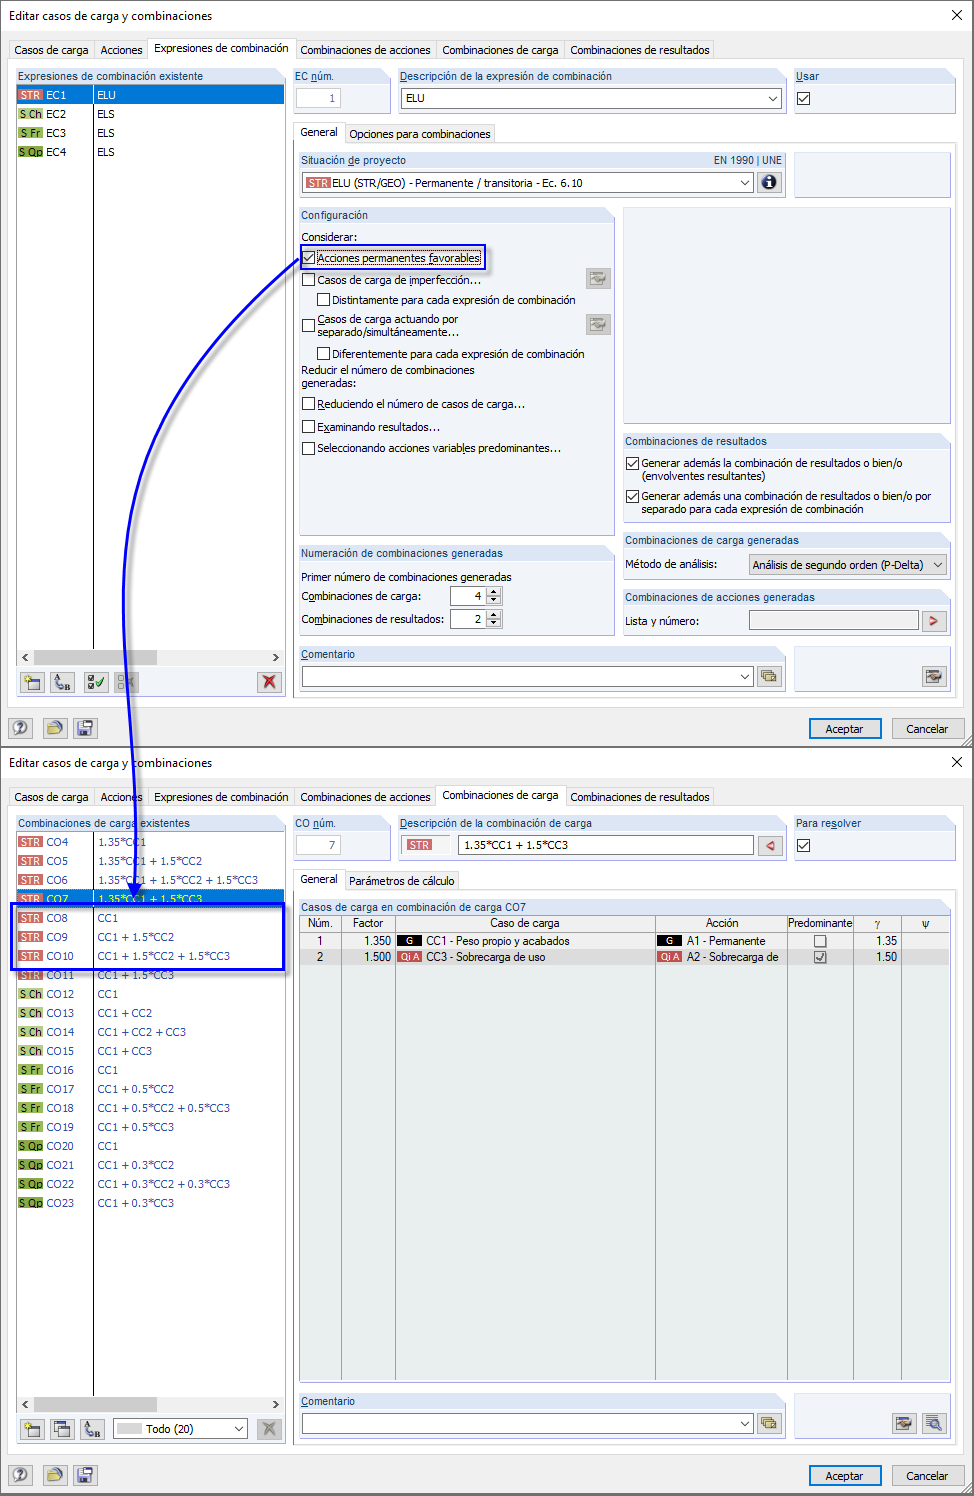Toggle the Usar checkbox
Viewport: 974px width, 1496px height.
click(803, 98)
